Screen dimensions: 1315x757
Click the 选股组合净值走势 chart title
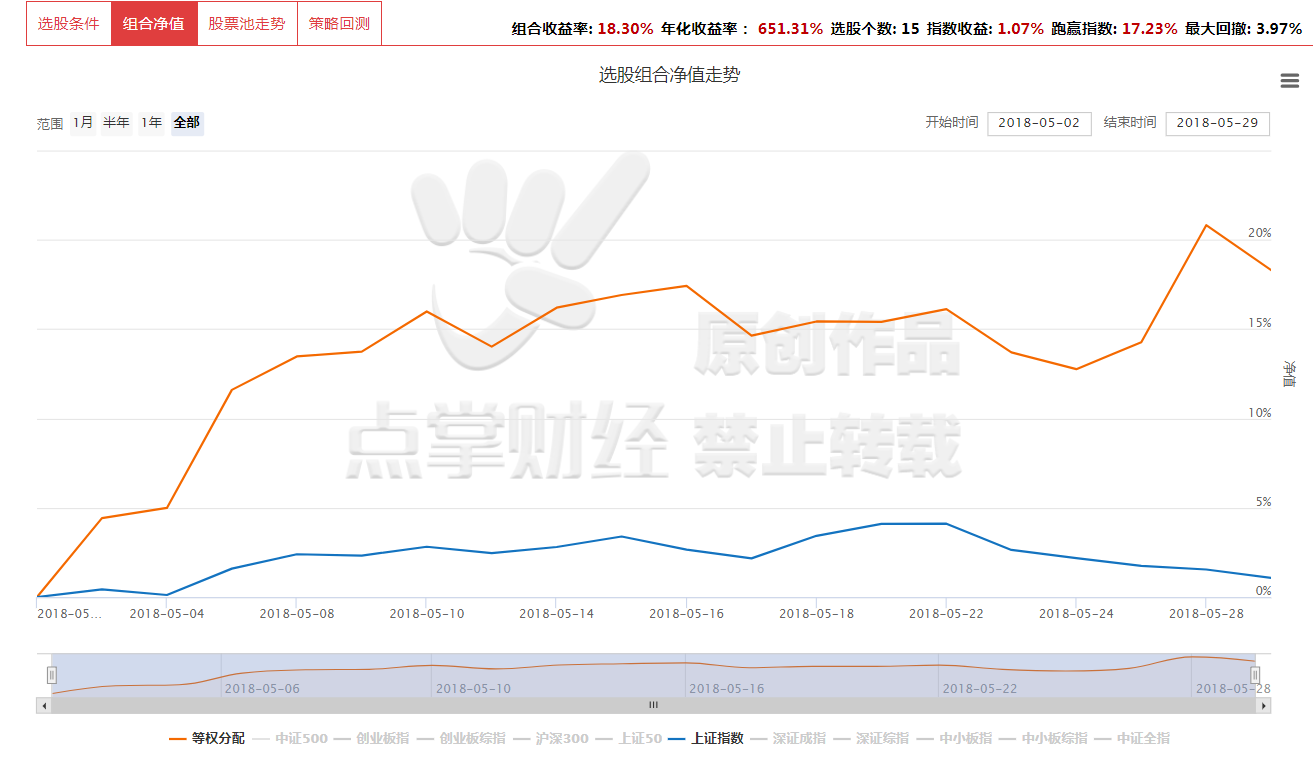pos(669,75)
